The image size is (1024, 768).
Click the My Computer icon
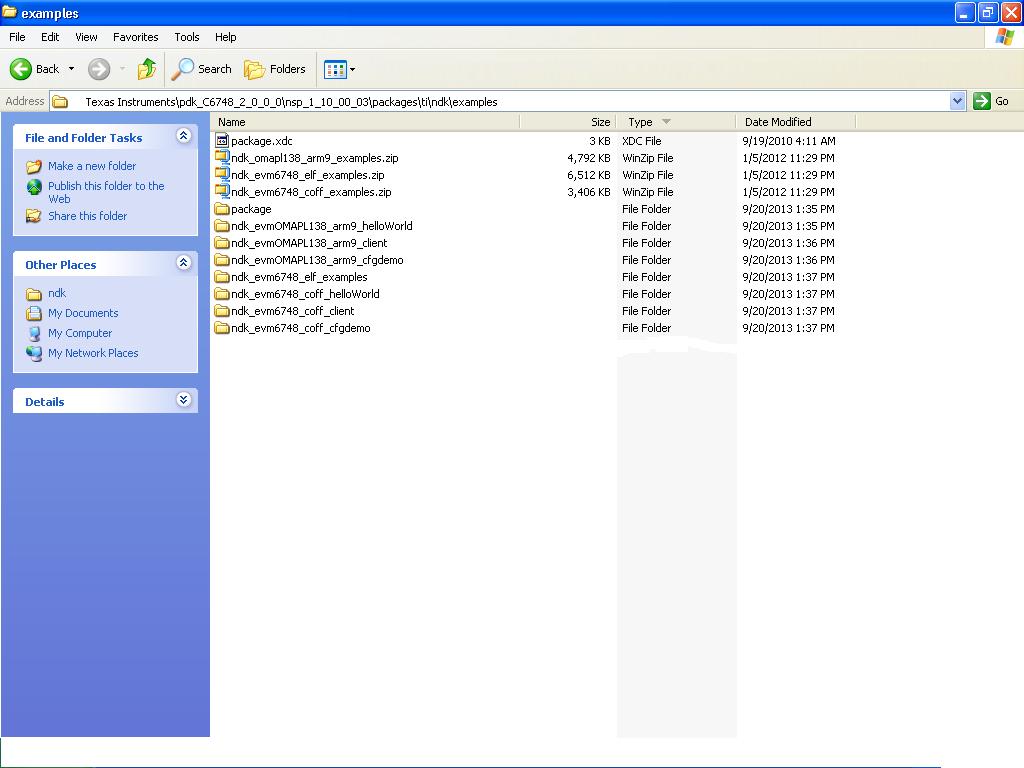(x=34, y=334)
